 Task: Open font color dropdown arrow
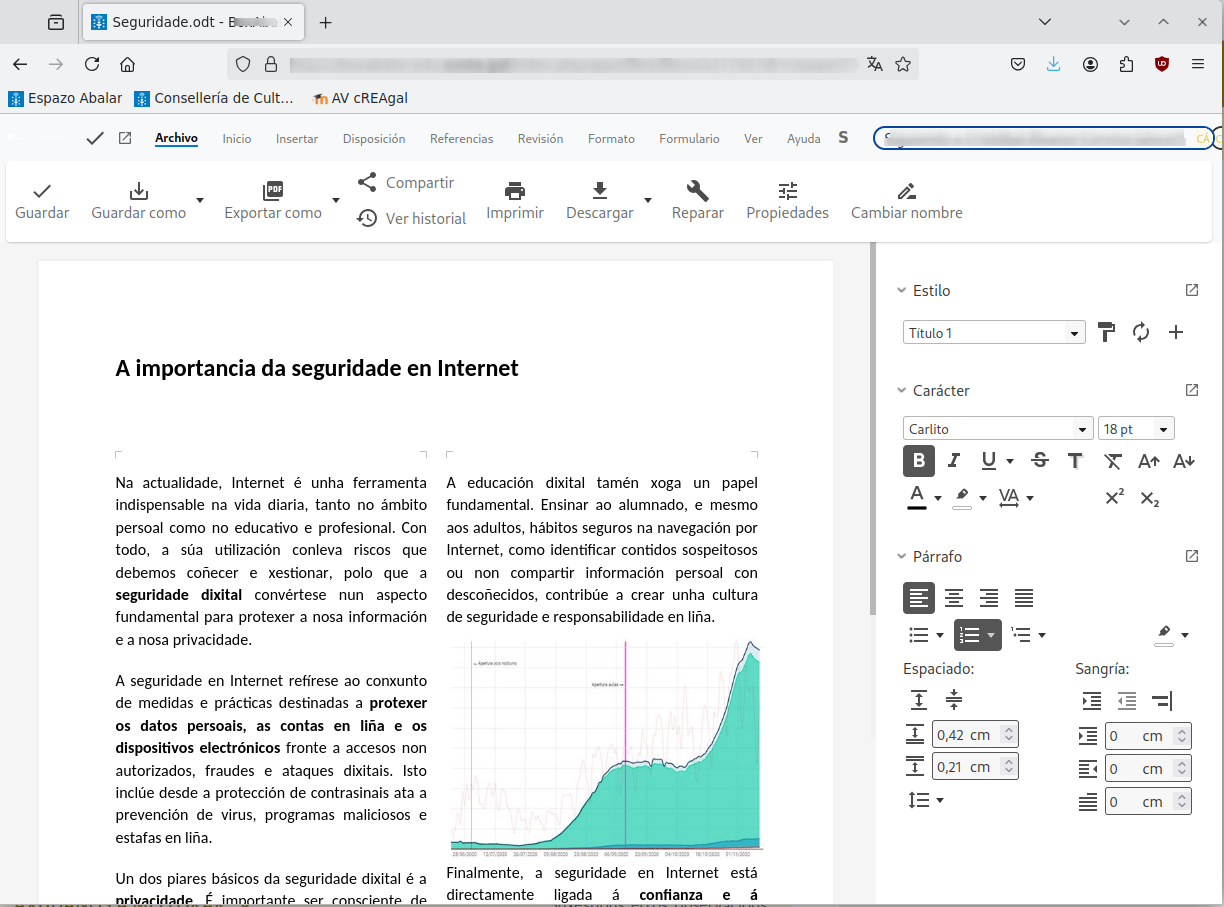pyautogui.click(x=938, y=498)
